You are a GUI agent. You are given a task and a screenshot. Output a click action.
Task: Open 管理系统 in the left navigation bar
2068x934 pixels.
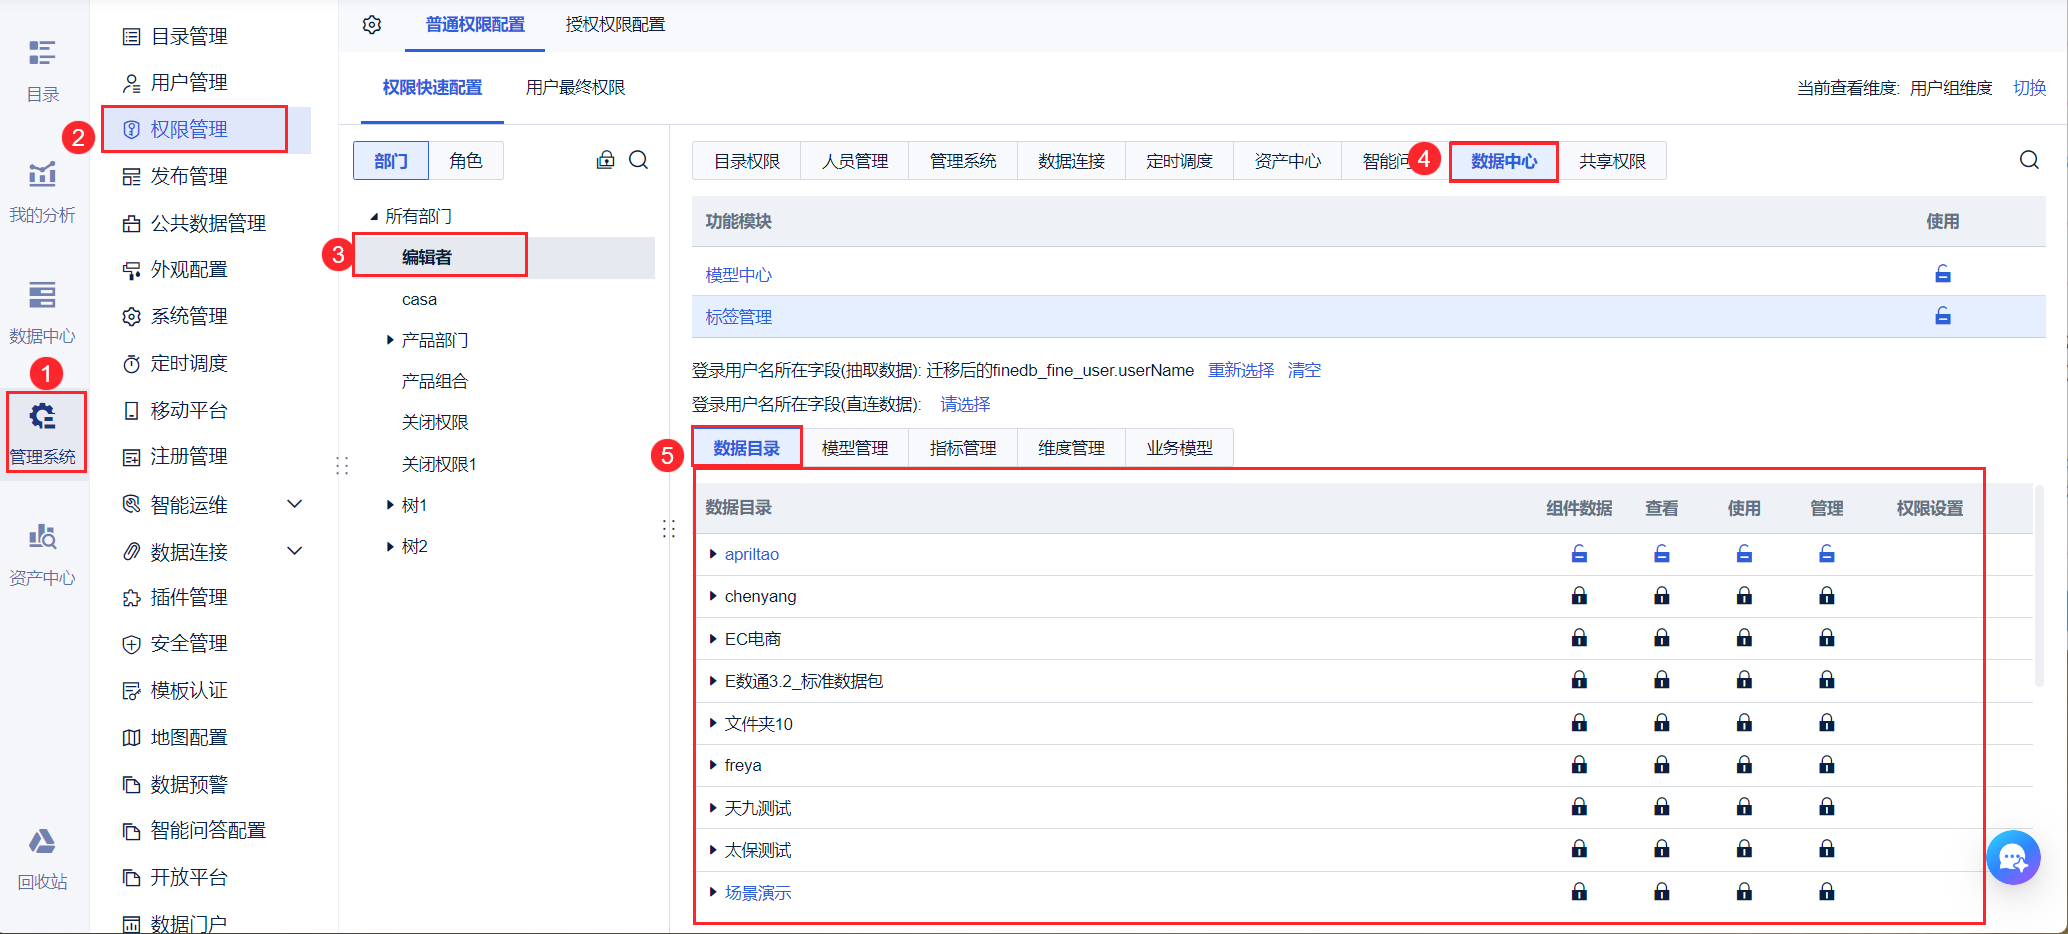click(x=42, y=434)
